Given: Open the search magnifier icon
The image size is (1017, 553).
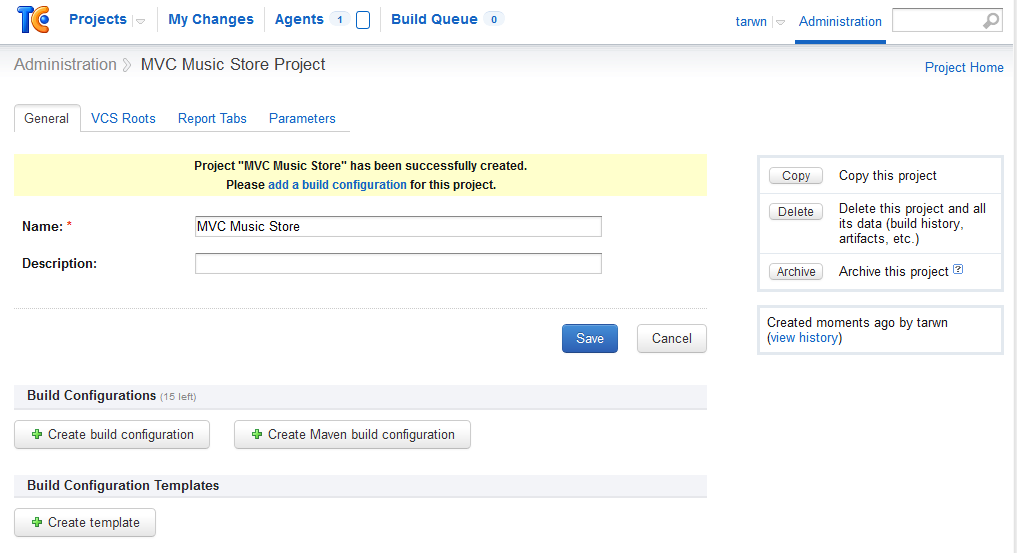Looking at the screenshot, I should (990, 21).
